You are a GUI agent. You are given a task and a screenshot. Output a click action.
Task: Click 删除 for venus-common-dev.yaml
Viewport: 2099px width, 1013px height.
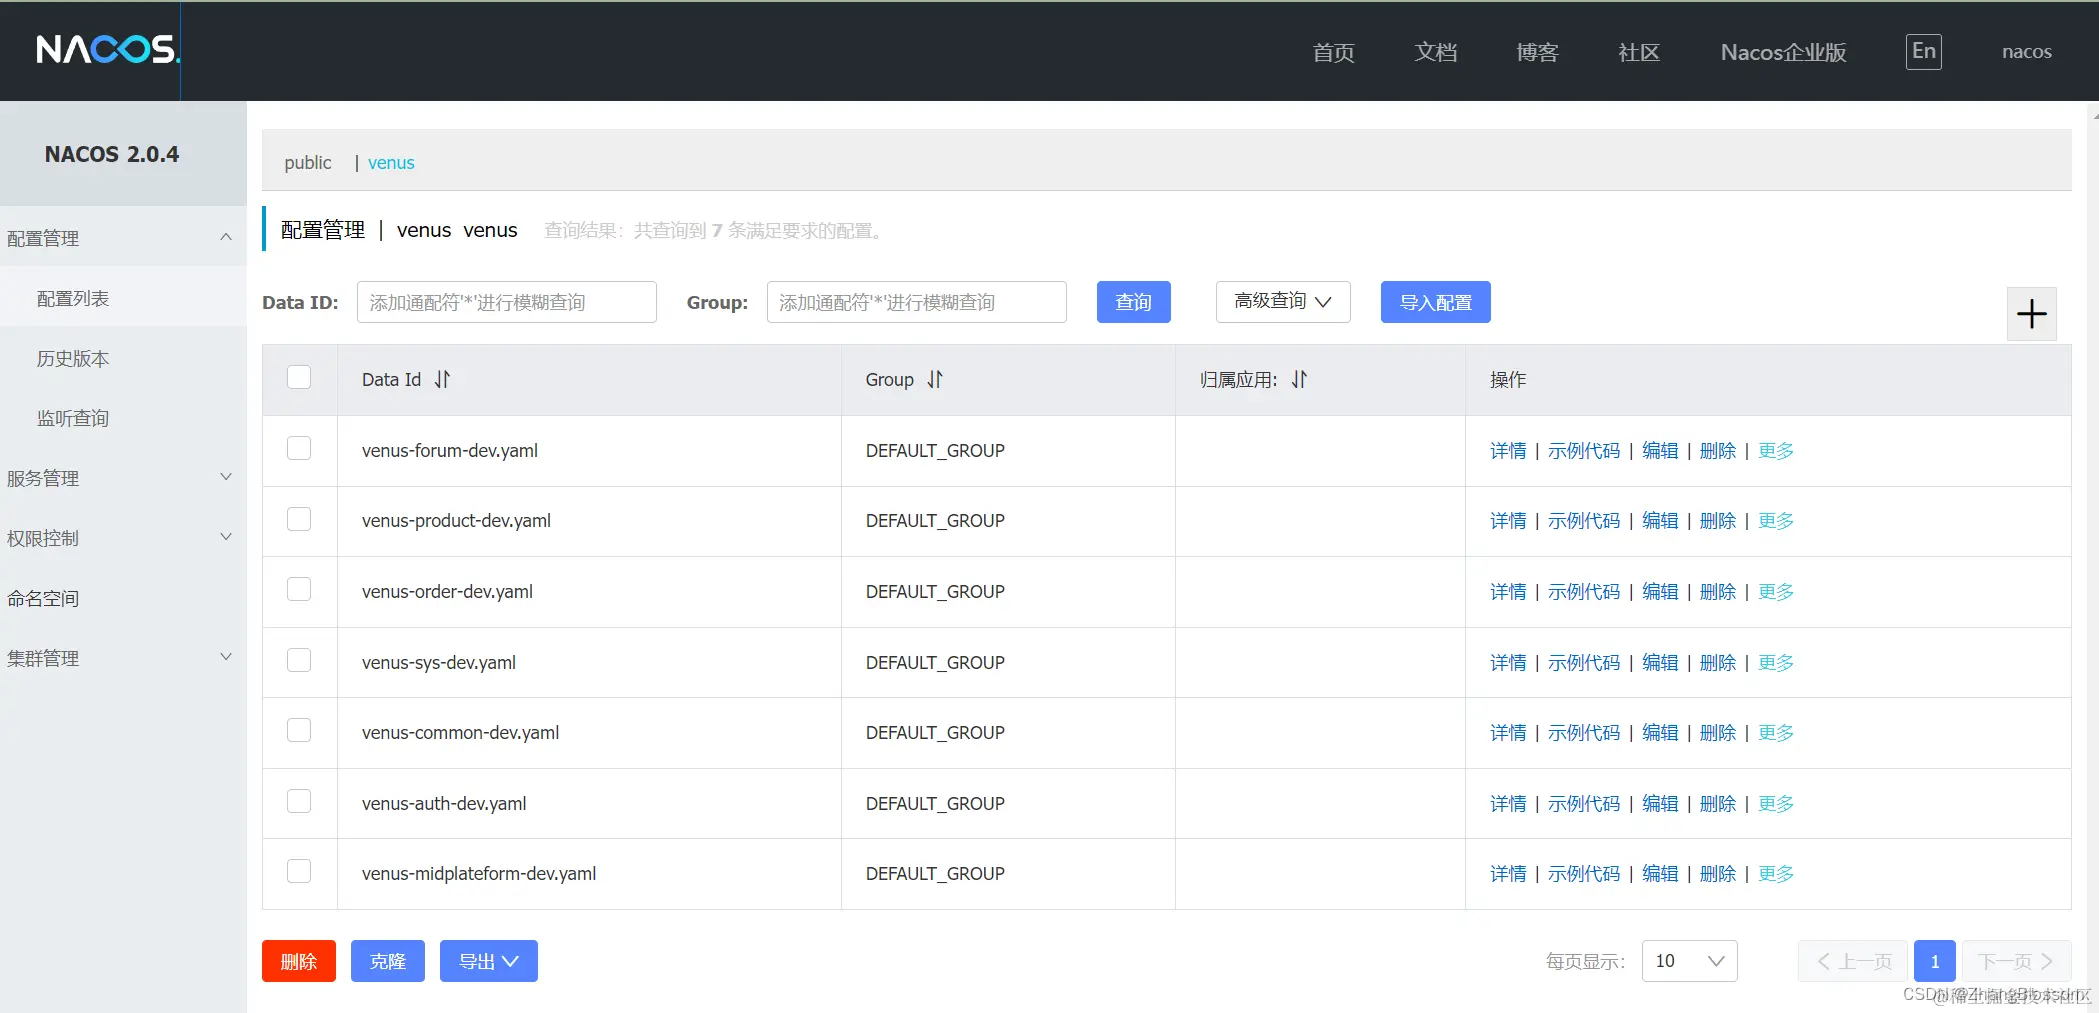(1718, 733)
